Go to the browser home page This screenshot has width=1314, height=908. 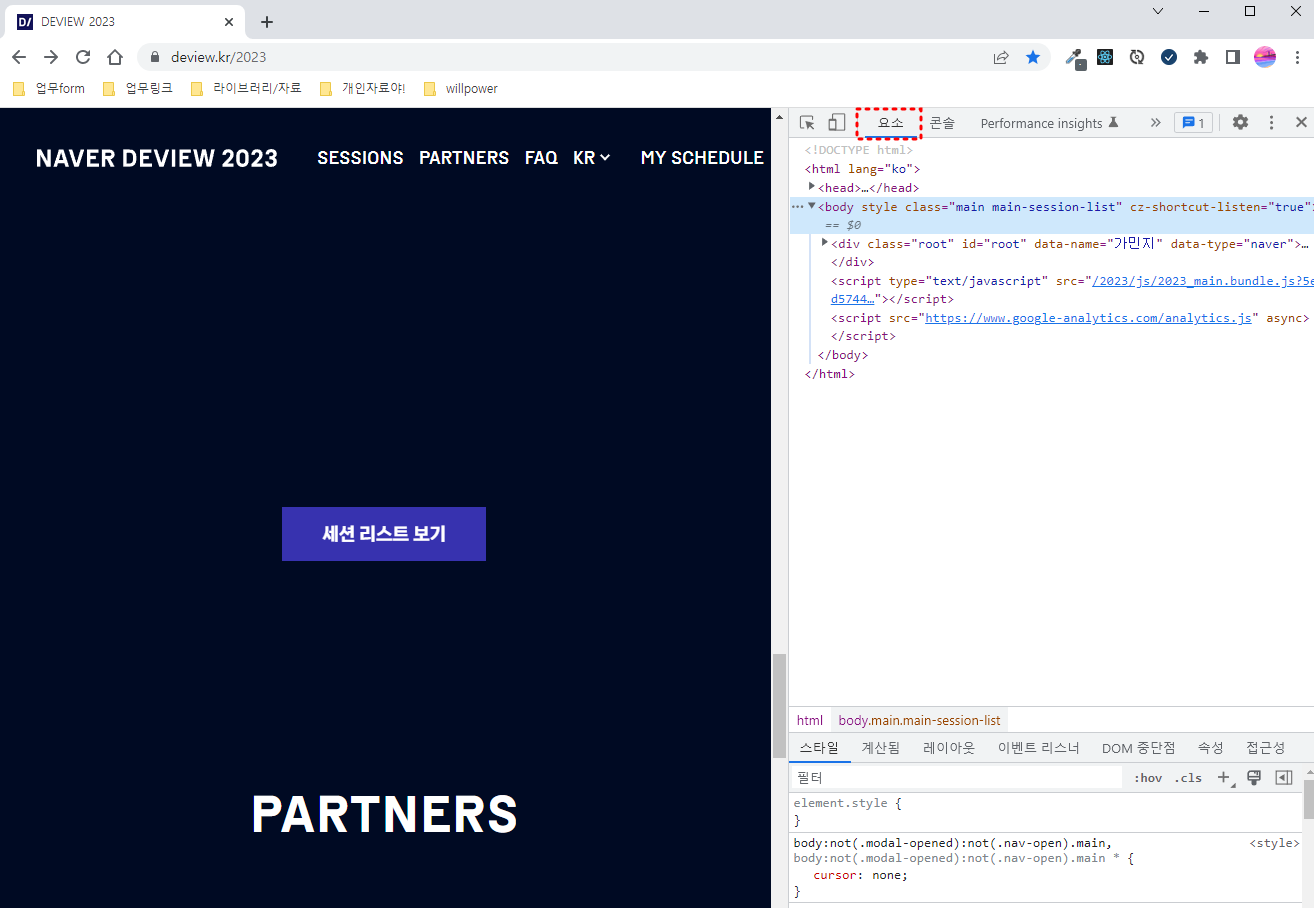[x=115, y=57]
